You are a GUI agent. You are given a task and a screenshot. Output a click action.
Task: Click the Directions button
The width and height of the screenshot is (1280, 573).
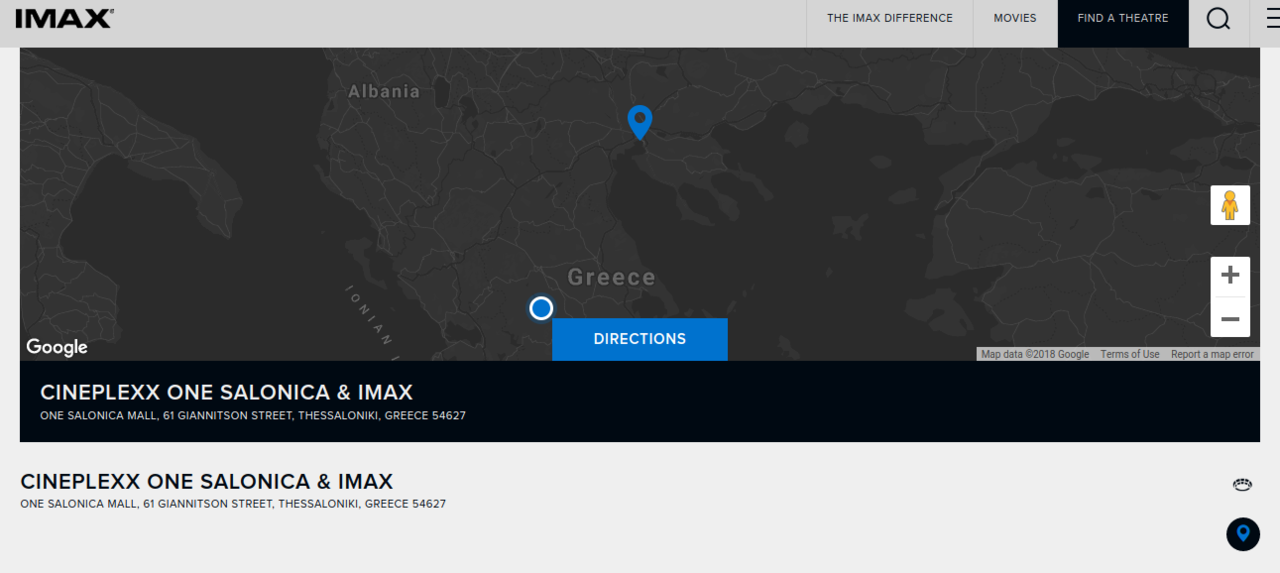click(640, 339)
